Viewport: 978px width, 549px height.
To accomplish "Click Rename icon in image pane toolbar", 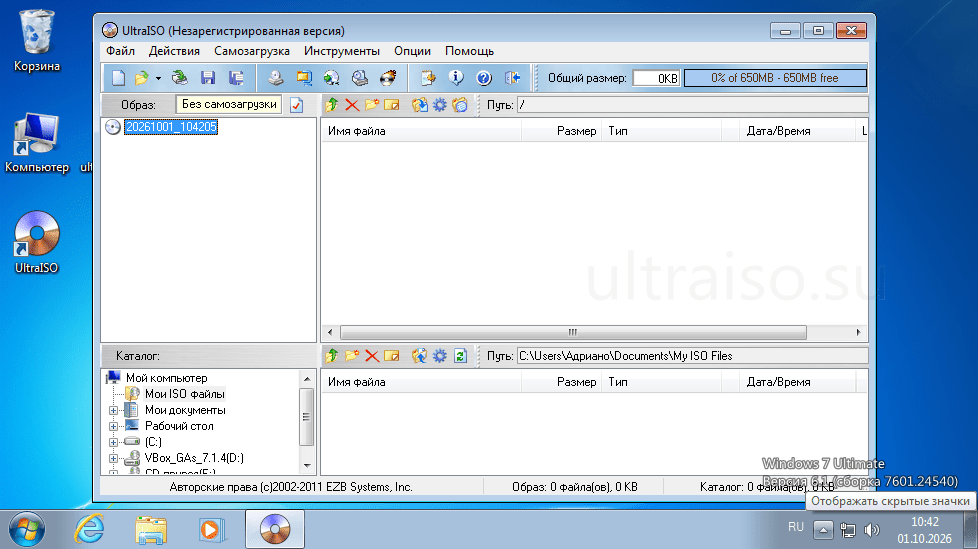I will pos(392,105).
